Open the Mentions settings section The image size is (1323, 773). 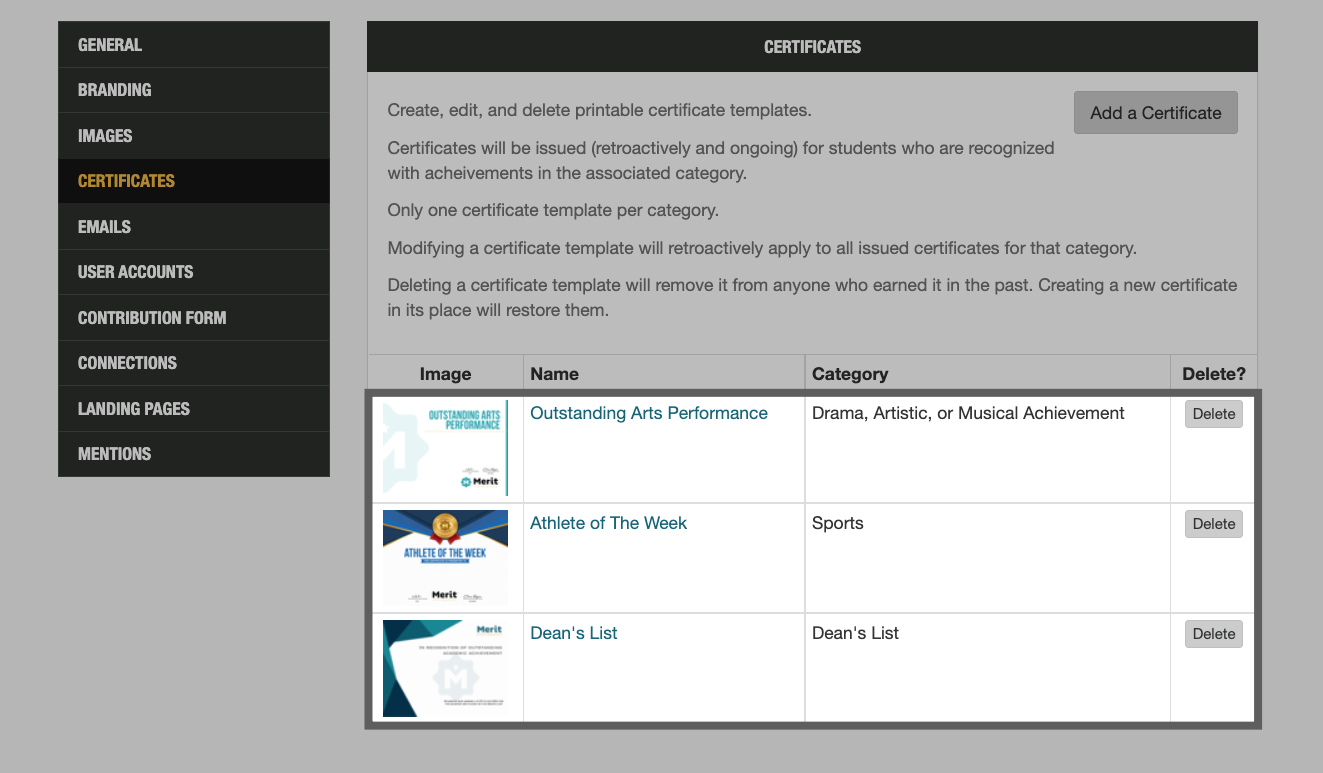click(114, 453)
